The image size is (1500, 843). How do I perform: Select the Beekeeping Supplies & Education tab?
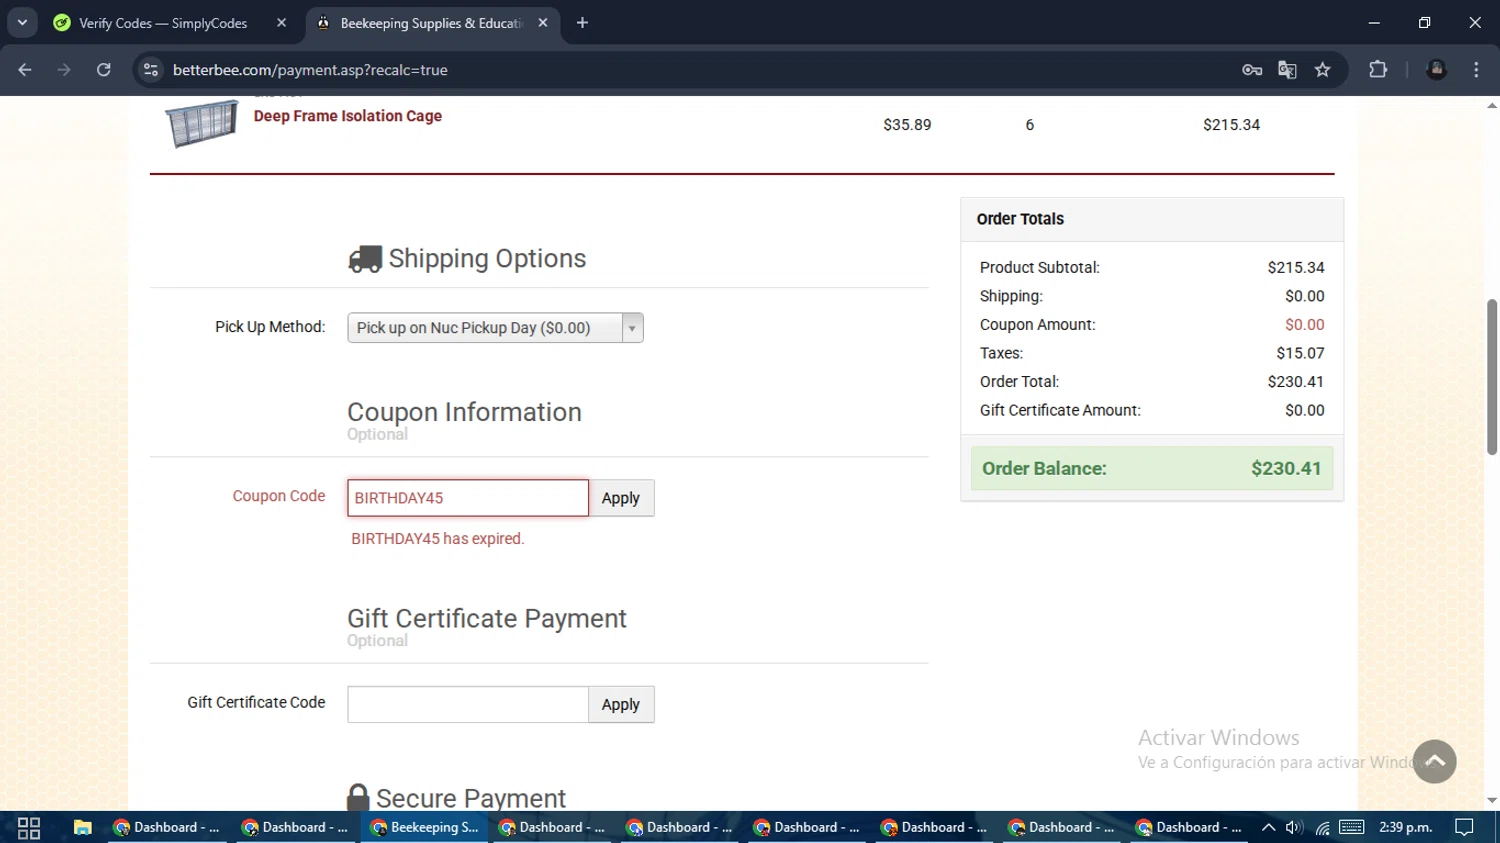tap(431, 23)
